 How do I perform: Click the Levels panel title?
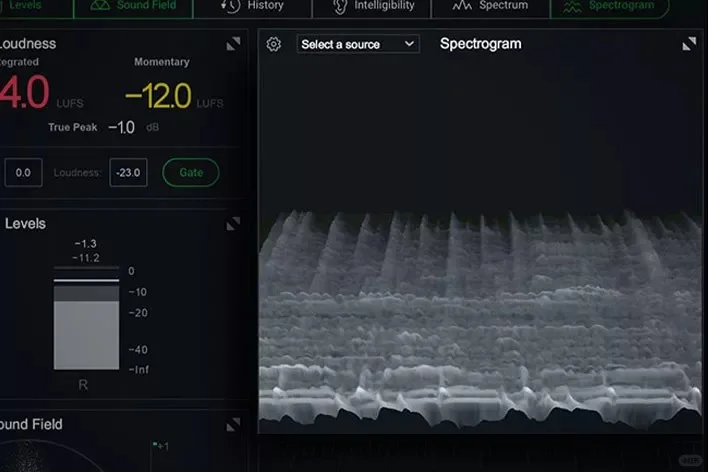pos(25,224)
